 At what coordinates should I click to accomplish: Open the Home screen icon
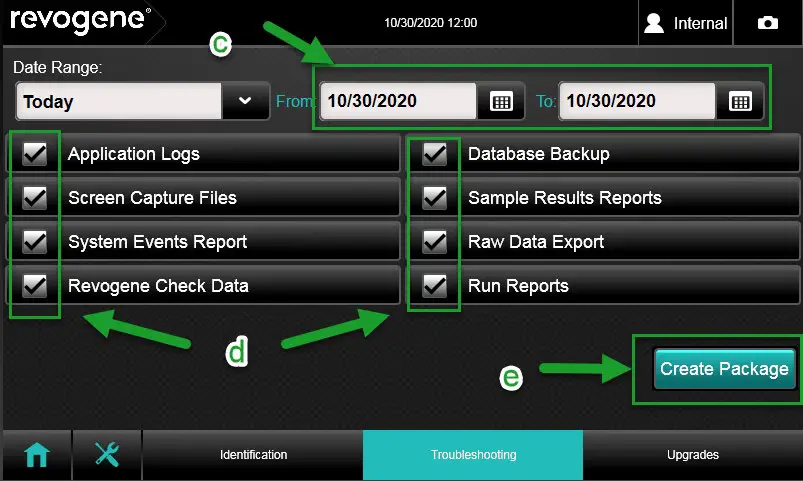(x=37, y=454)
